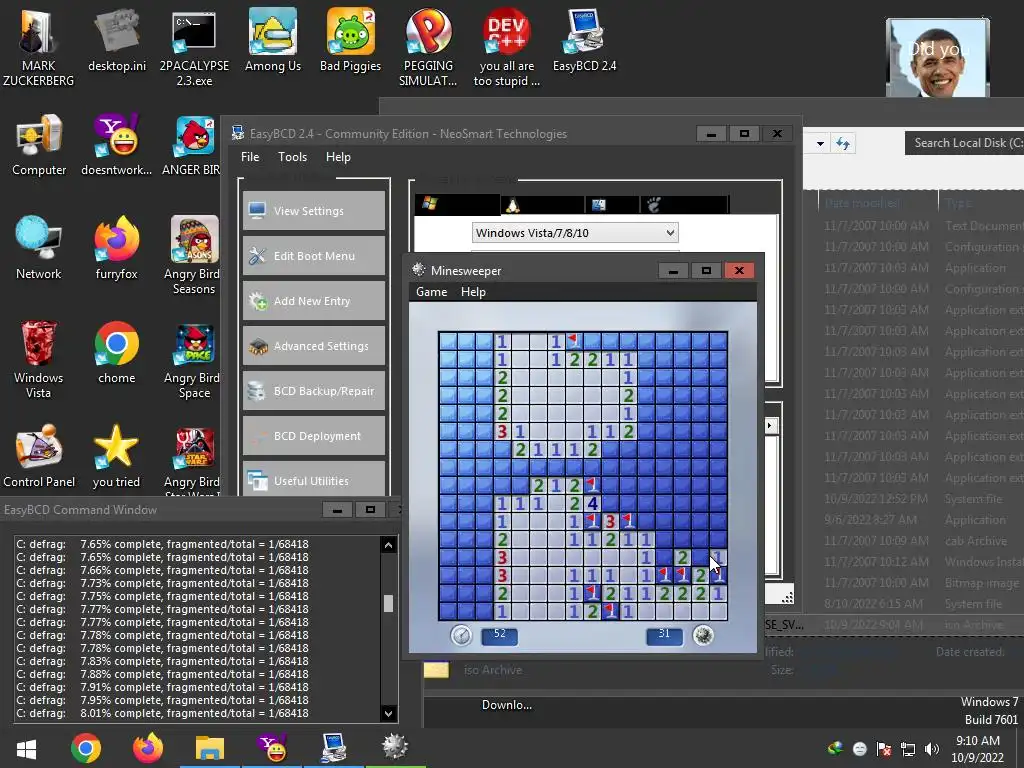This screenshot has height=768, width=1024.
Task: Click the Yahoo Messenger icon in the taskbar
Action: tap(272, 748)
